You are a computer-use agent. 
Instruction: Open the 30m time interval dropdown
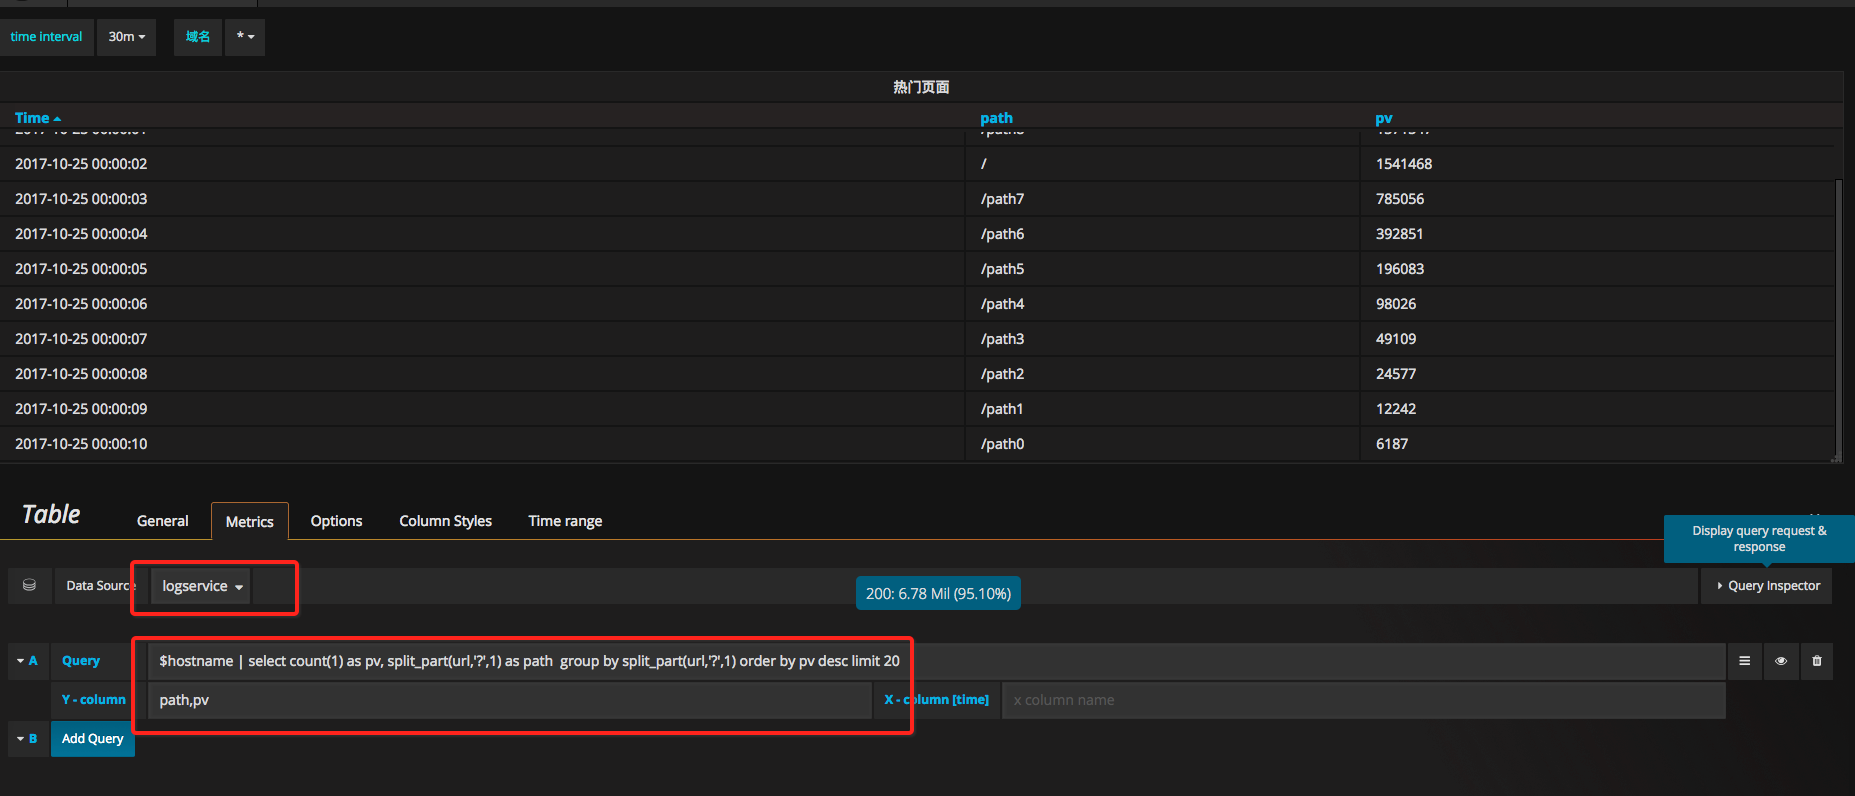[126, 37]
